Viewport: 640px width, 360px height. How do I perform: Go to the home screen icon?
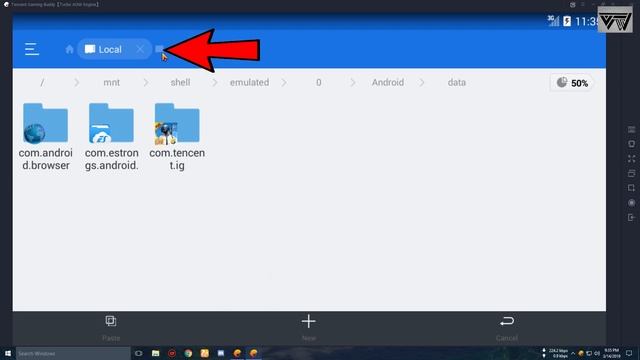[x=69, y=49]
